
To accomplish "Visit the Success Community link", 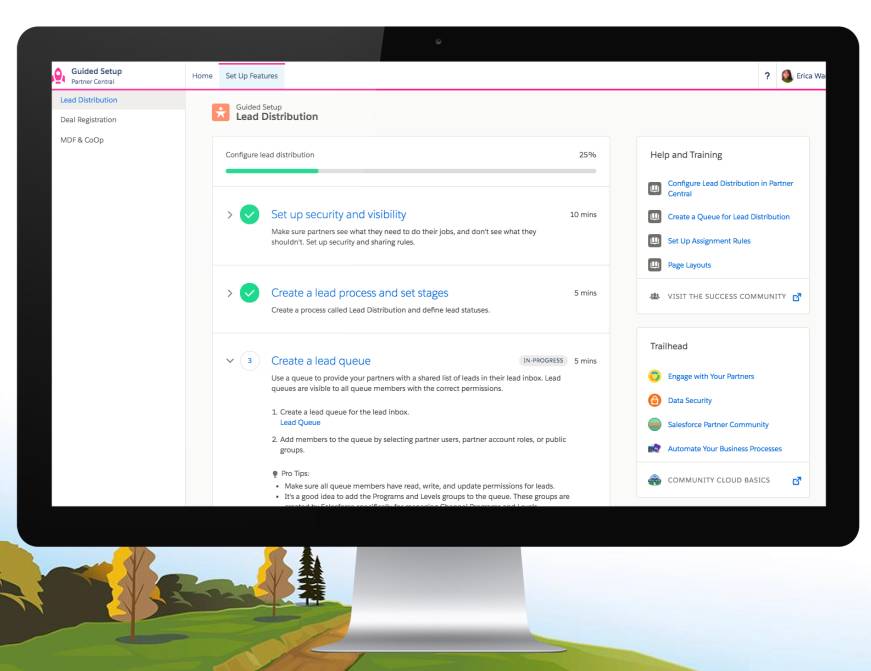I will [727, 297].
